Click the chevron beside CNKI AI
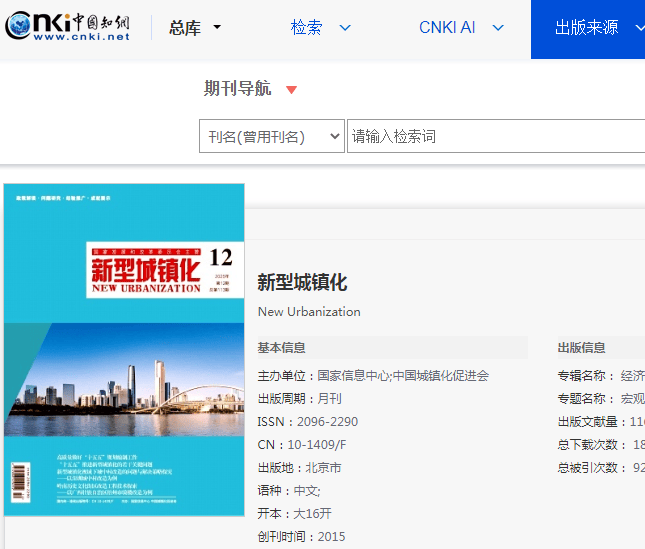 tap(498, 28)
